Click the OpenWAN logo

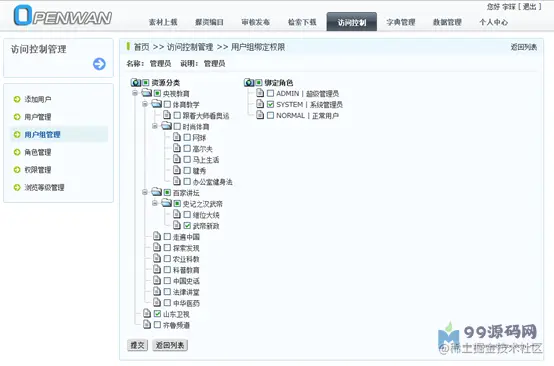63,16
